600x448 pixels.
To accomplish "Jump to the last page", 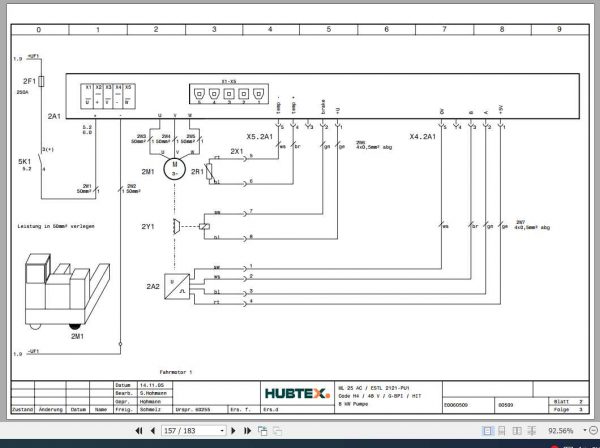I will tap(248, 431).
